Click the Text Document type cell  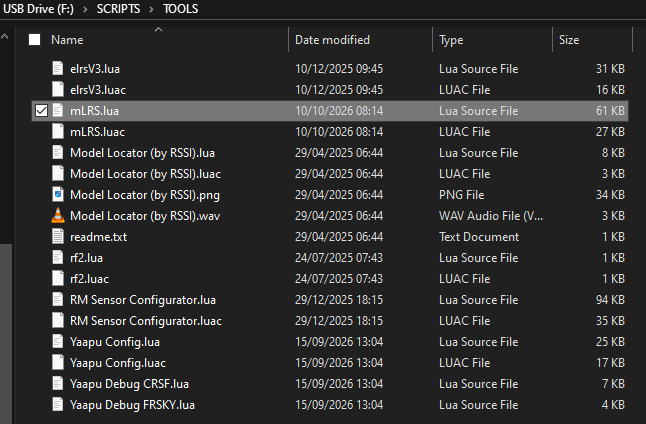pos(479,237)
